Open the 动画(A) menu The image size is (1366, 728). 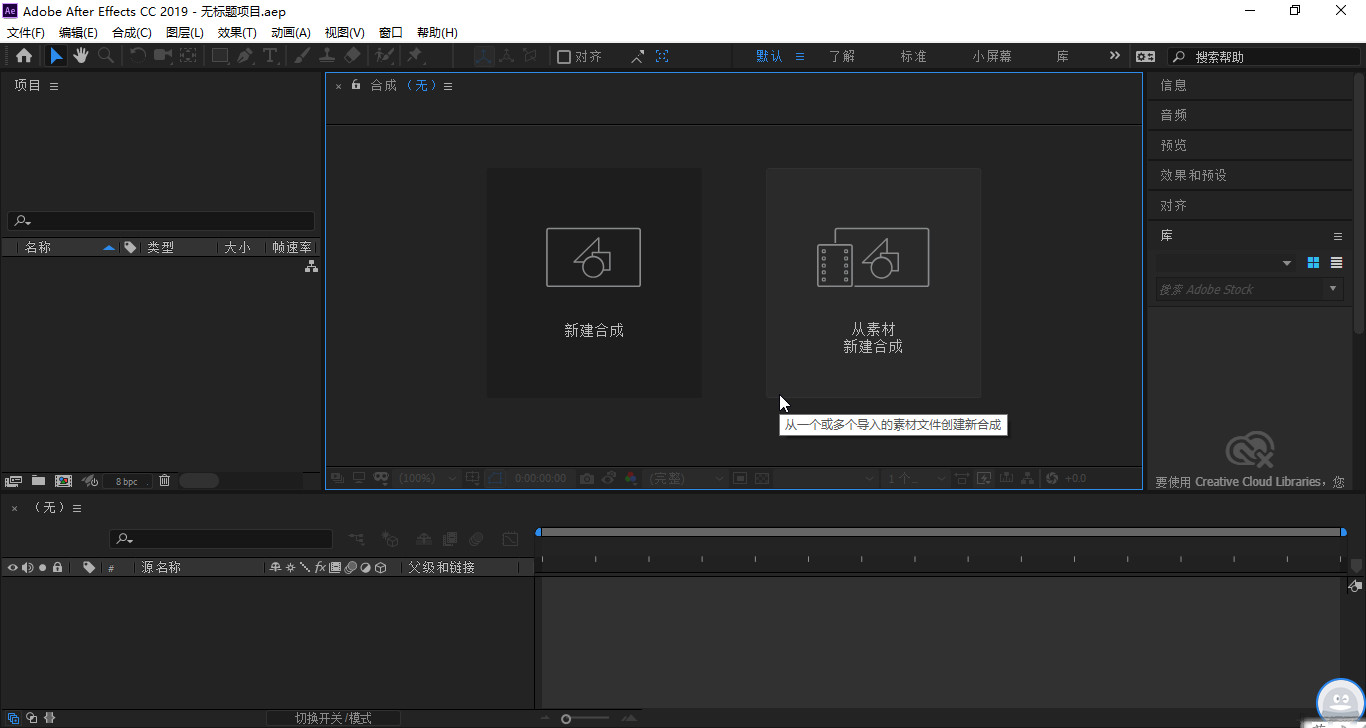click(291, 33)
